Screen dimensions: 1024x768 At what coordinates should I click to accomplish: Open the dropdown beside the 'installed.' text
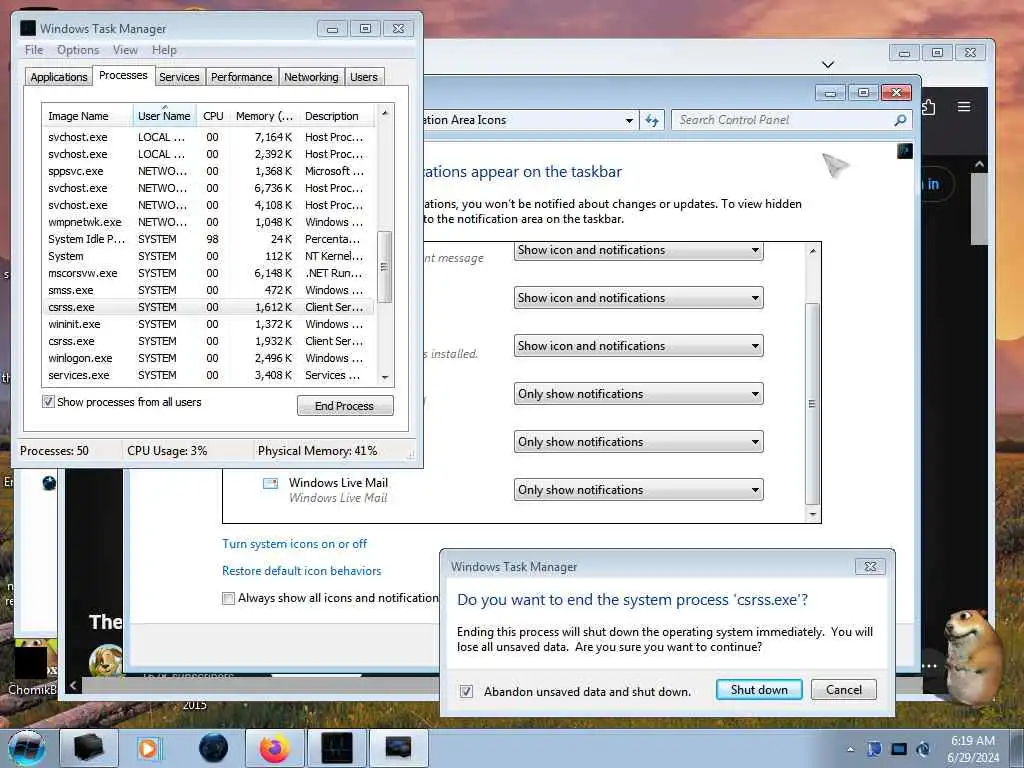coord(638,345)
